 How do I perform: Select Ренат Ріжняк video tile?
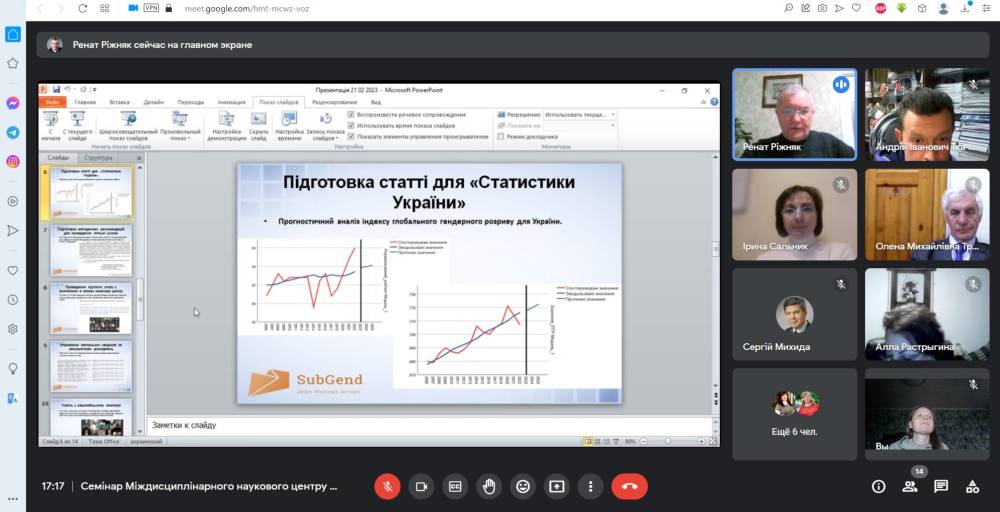point(794,113)
